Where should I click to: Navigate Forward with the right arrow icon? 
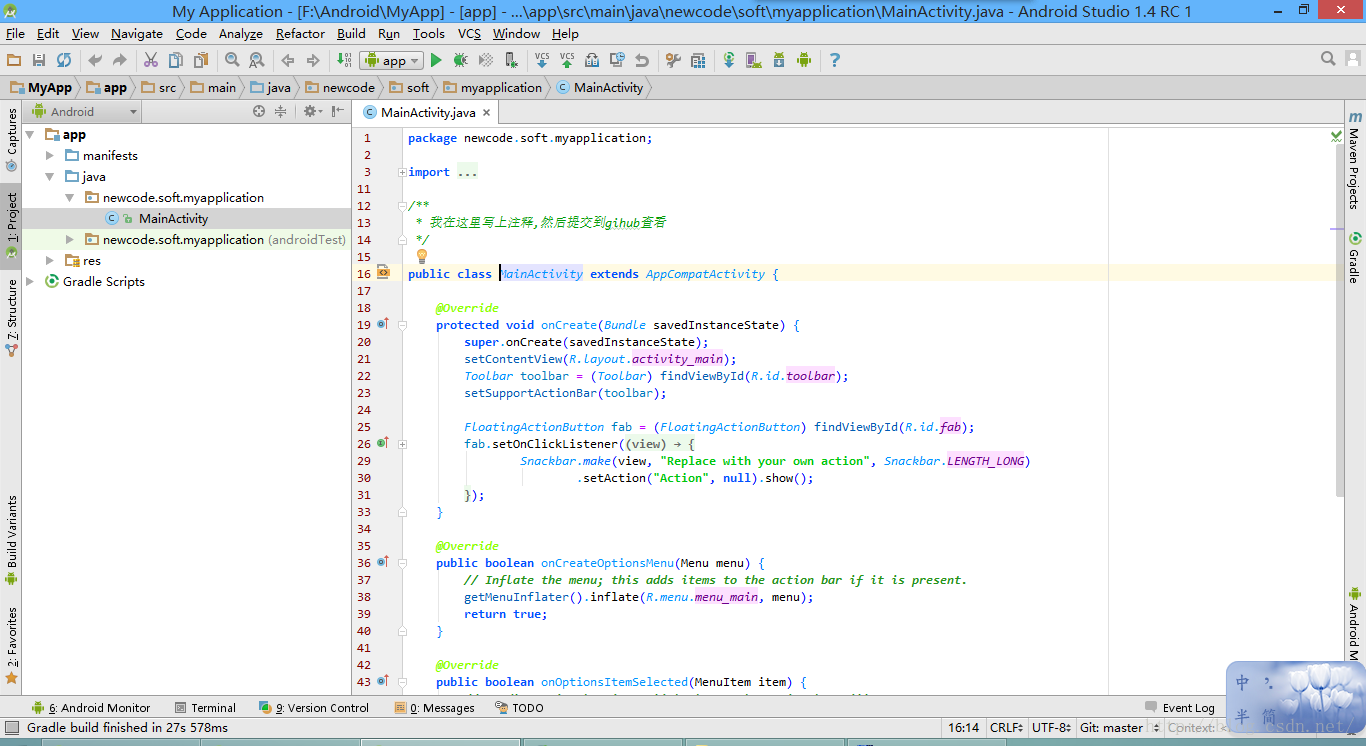pos(313,60)
